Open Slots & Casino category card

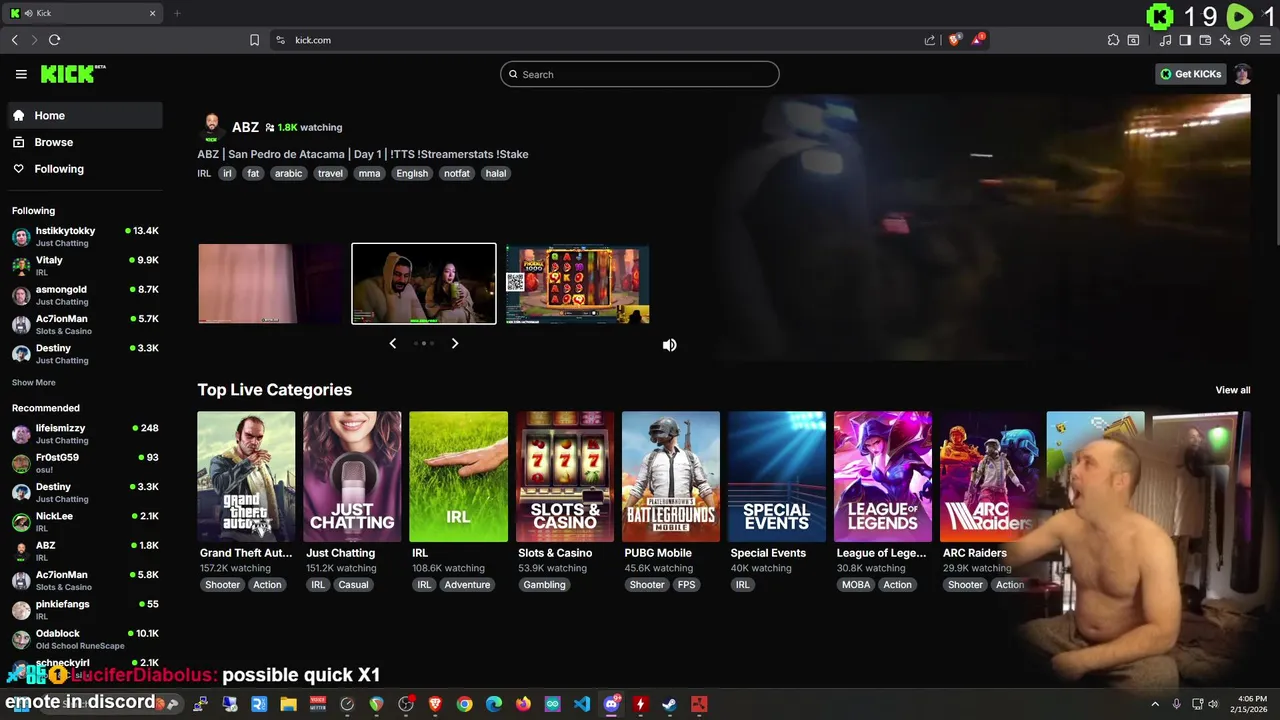(x=565, y=476)
